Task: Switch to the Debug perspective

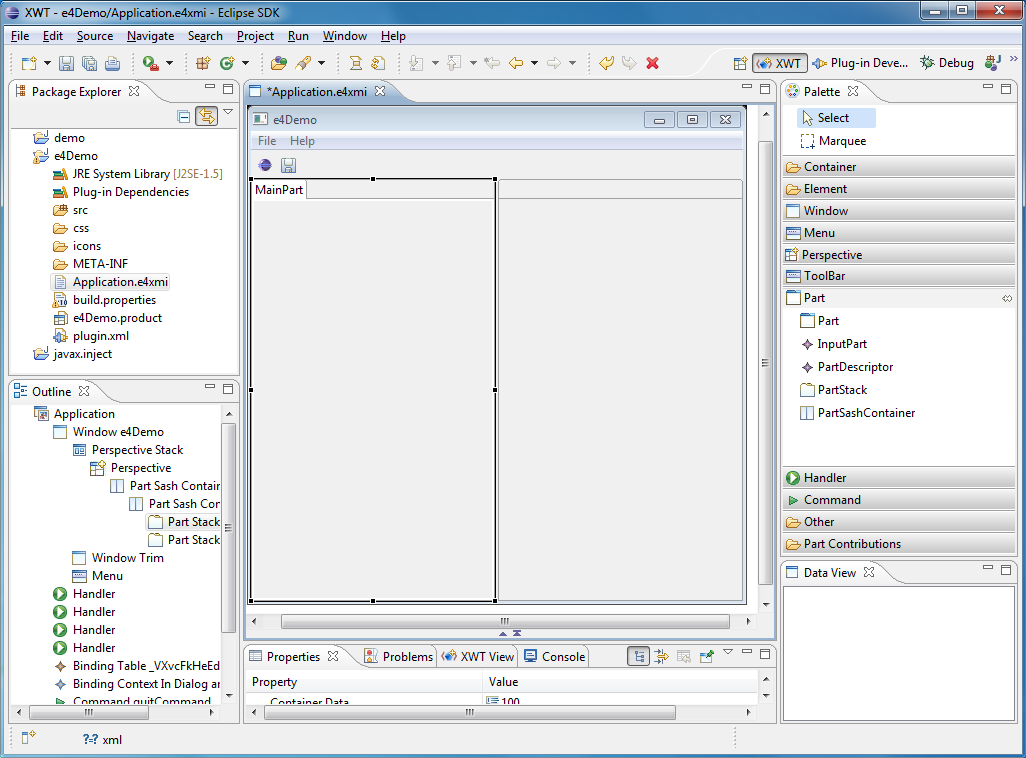Action: pos(946,63)
